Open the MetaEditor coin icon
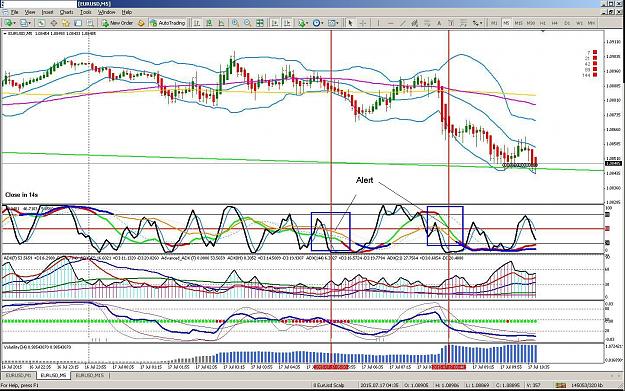The image size is (625, 391). point(141,23)
